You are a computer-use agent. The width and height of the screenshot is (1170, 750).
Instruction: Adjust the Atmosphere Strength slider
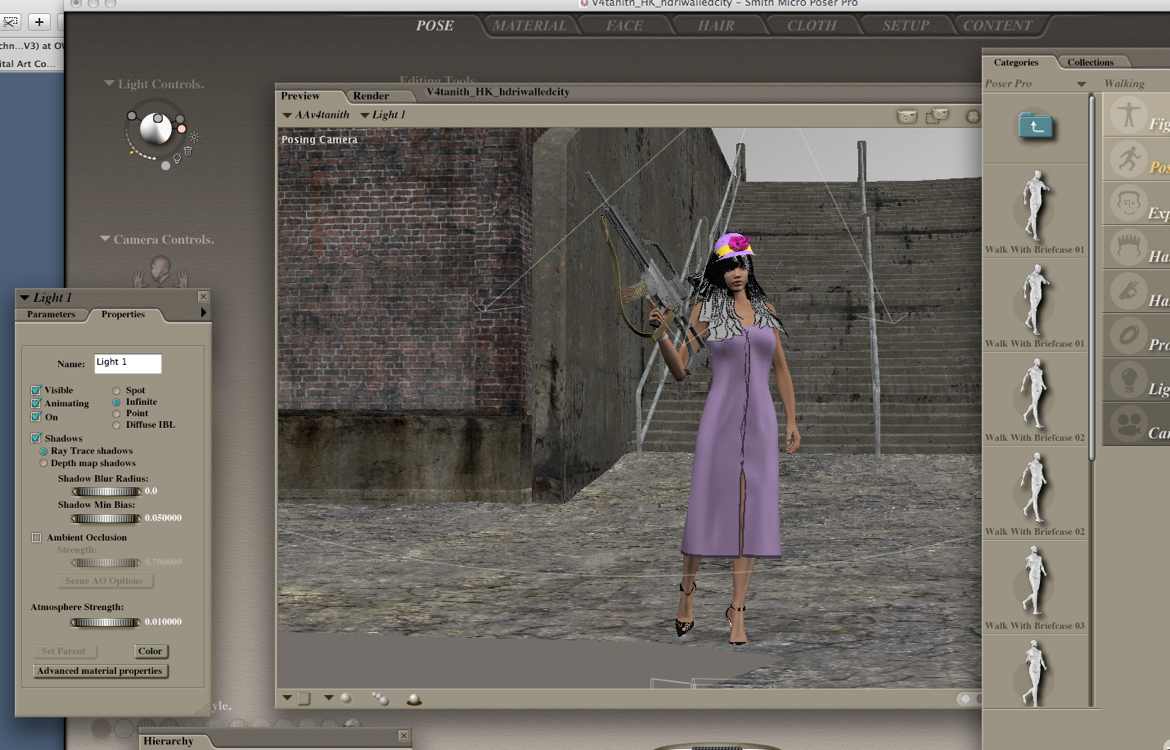click(105, 622)
